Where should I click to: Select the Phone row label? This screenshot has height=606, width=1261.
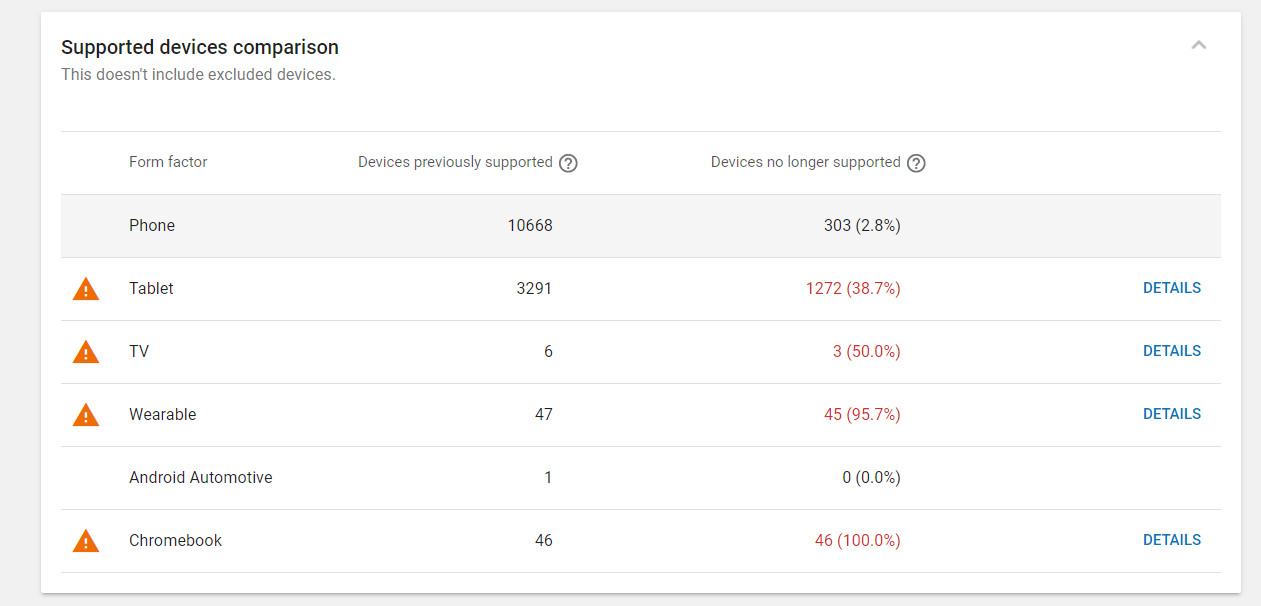(152, 226)
